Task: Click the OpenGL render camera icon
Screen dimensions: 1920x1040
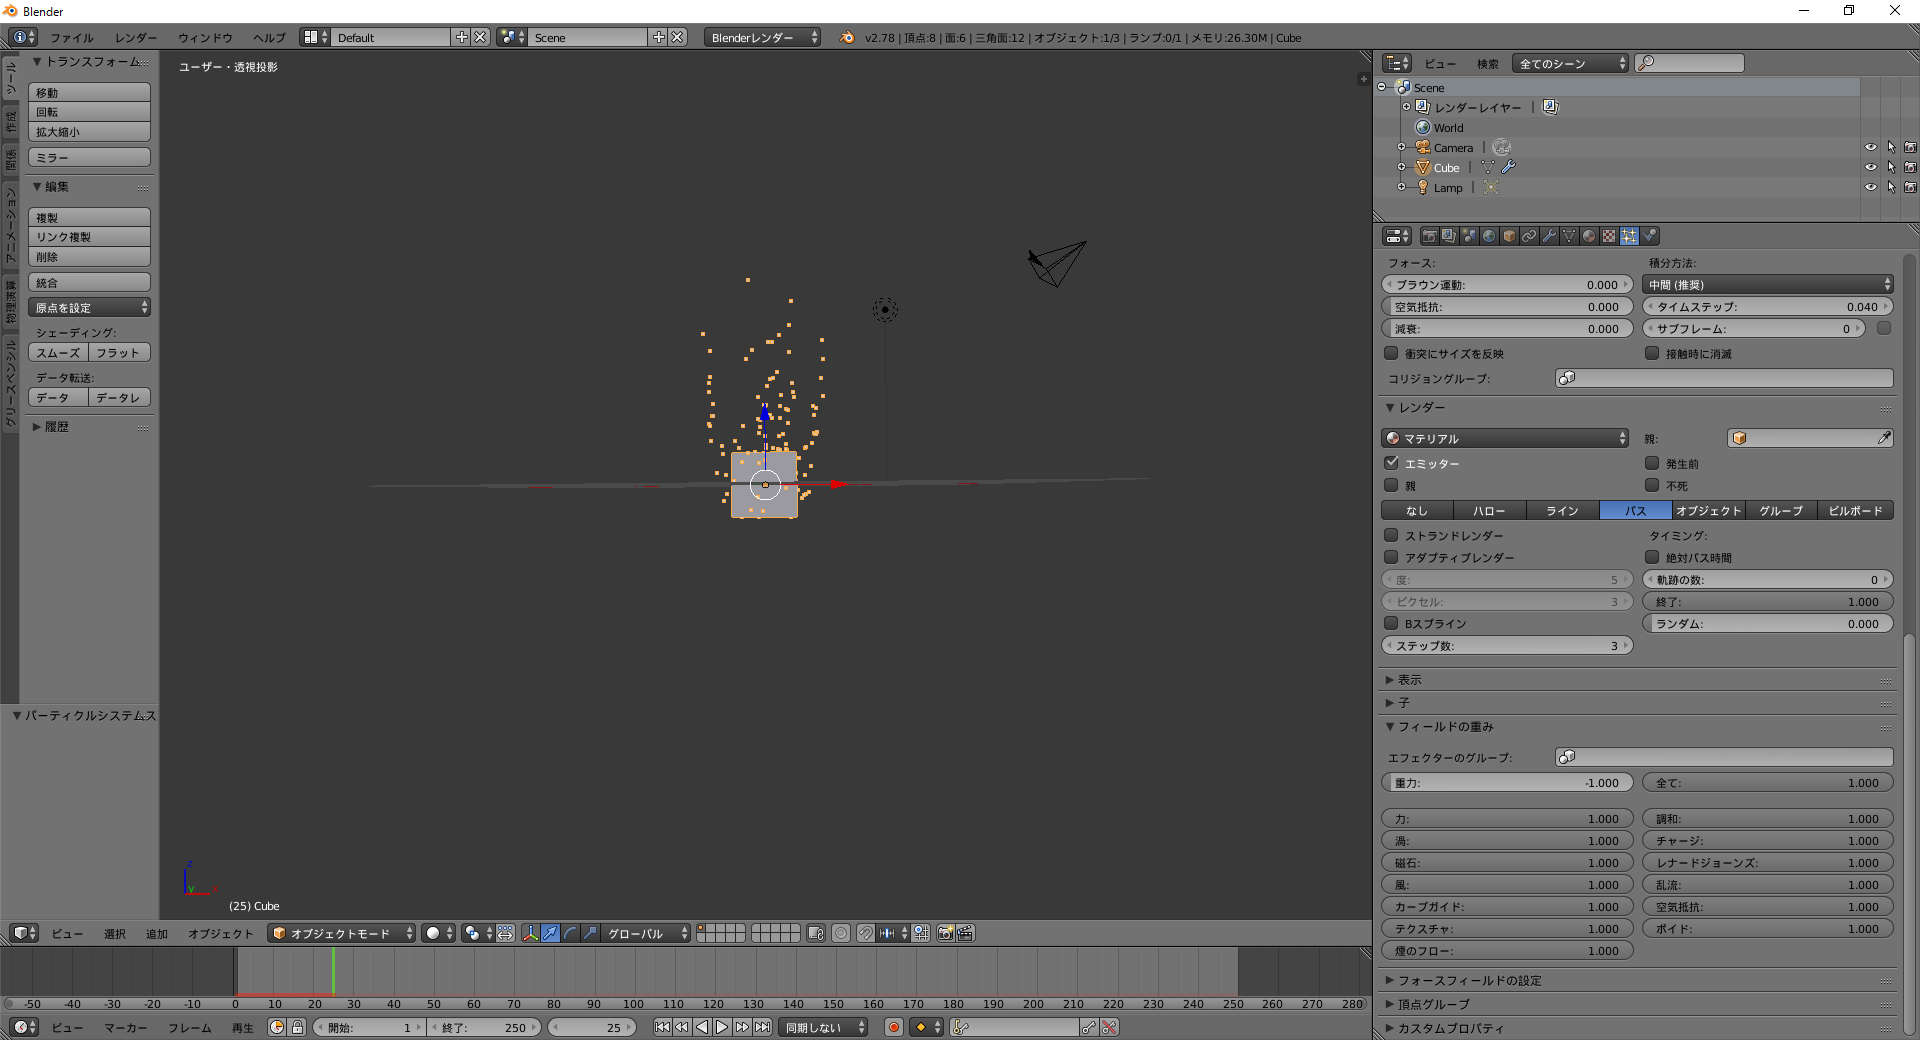Action: point(945,933)
